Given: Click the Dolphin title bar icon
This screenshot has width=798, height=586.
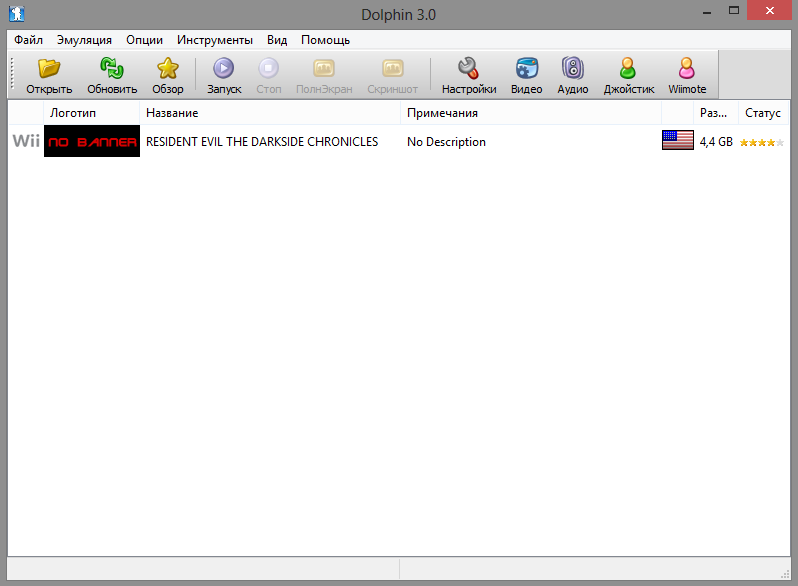Looking at the screenshot, I should click(17, 13).
